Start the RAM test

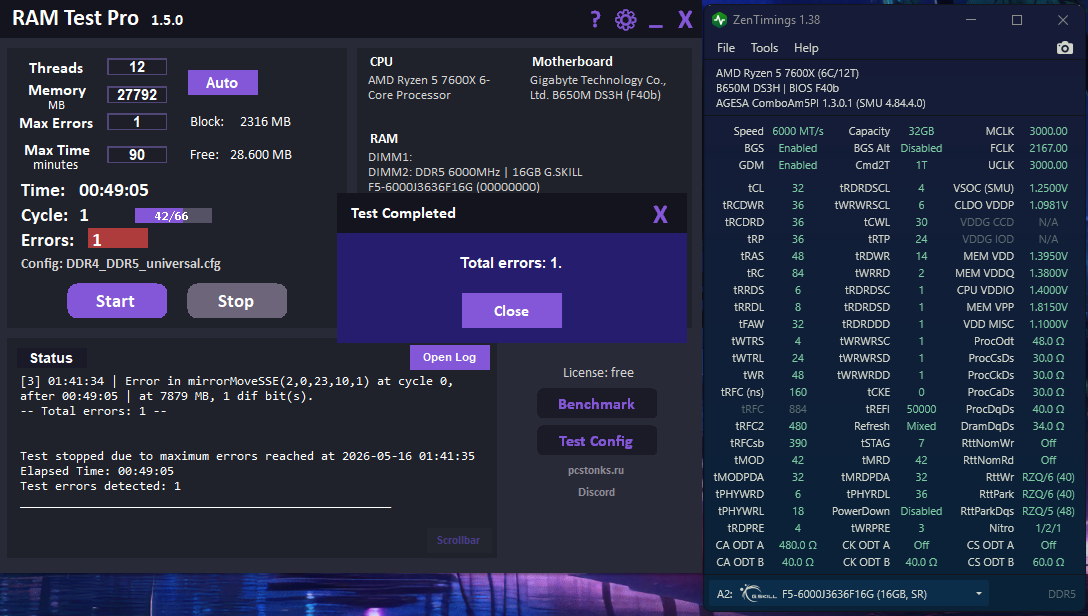(x=117, y=300)
